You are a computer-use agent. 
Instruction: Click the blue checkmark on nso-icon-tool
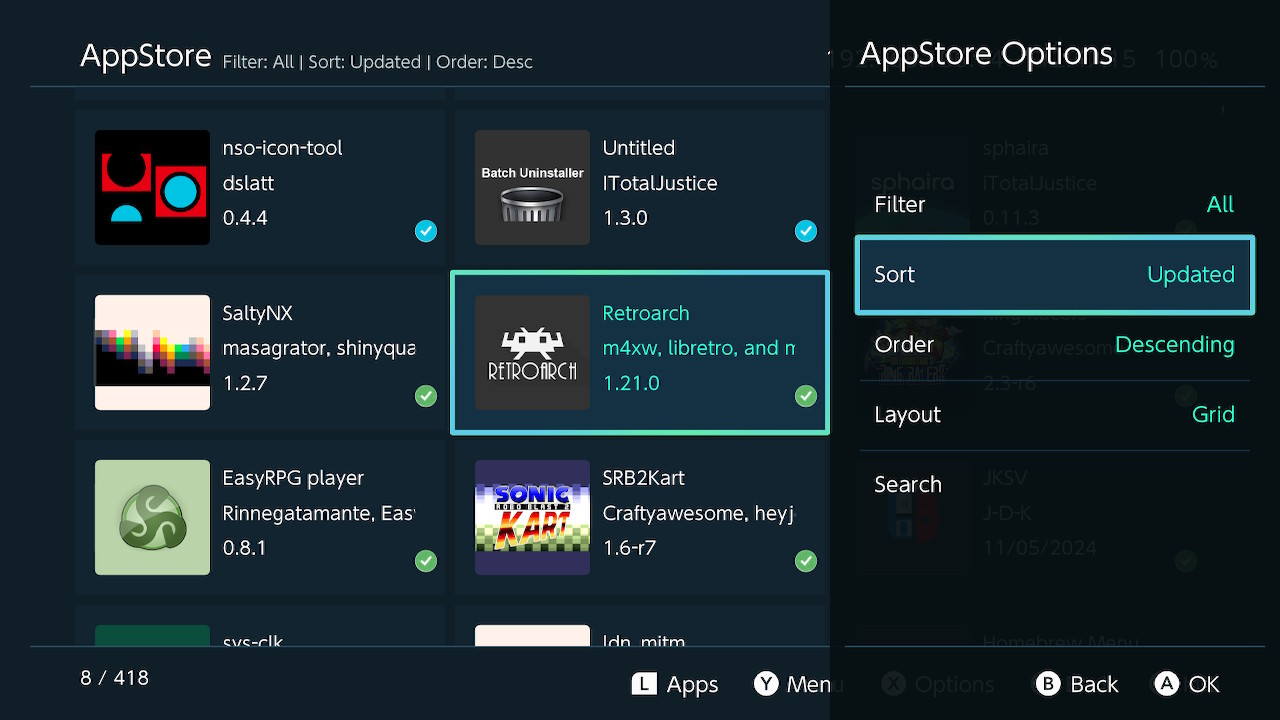(426, 232)
